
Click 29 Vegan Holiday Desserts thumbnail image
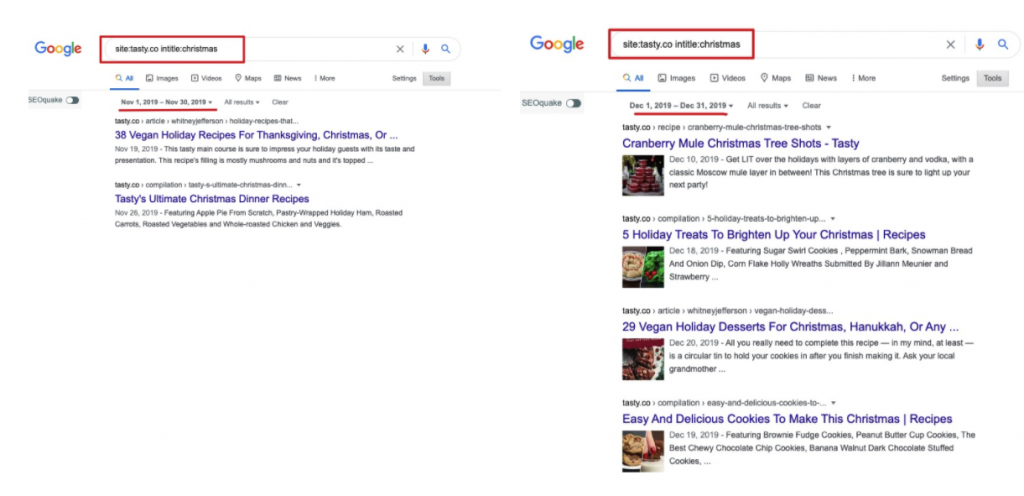pyautogui.click(x=643, y=359)
